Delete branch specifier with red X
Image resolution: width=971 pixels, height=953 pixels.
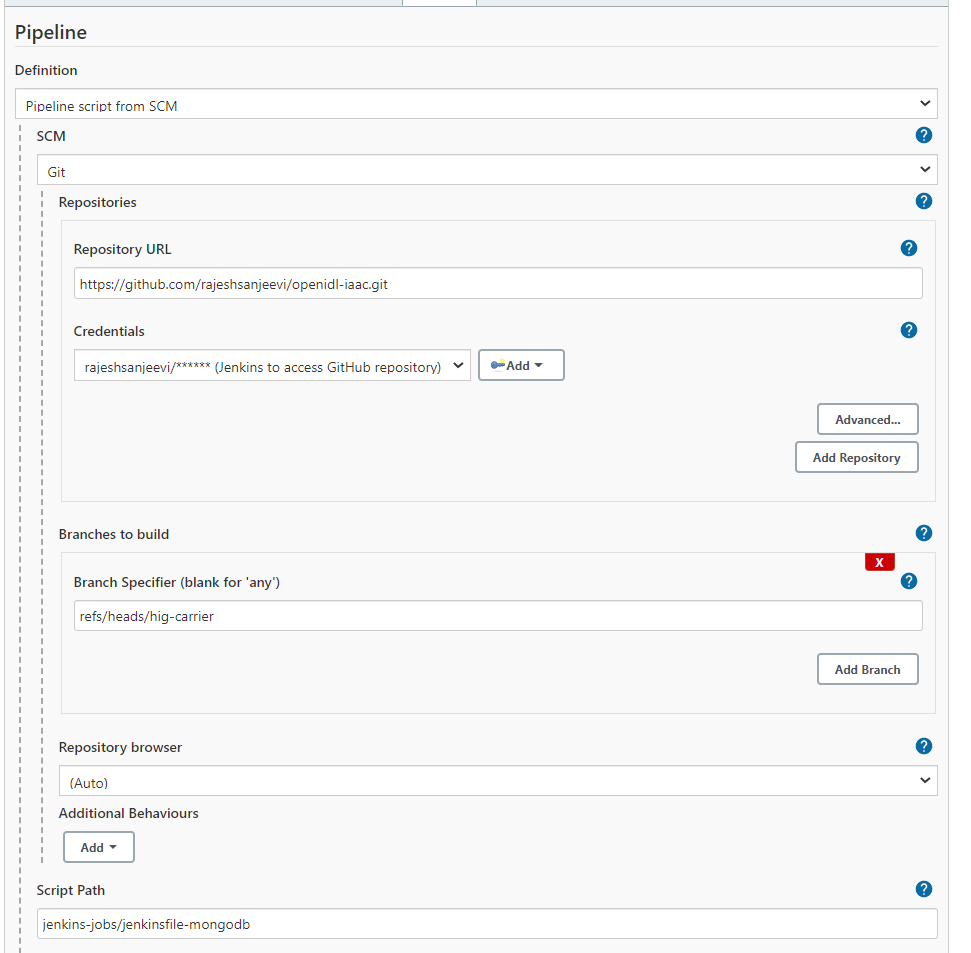(x=879, y=562)
